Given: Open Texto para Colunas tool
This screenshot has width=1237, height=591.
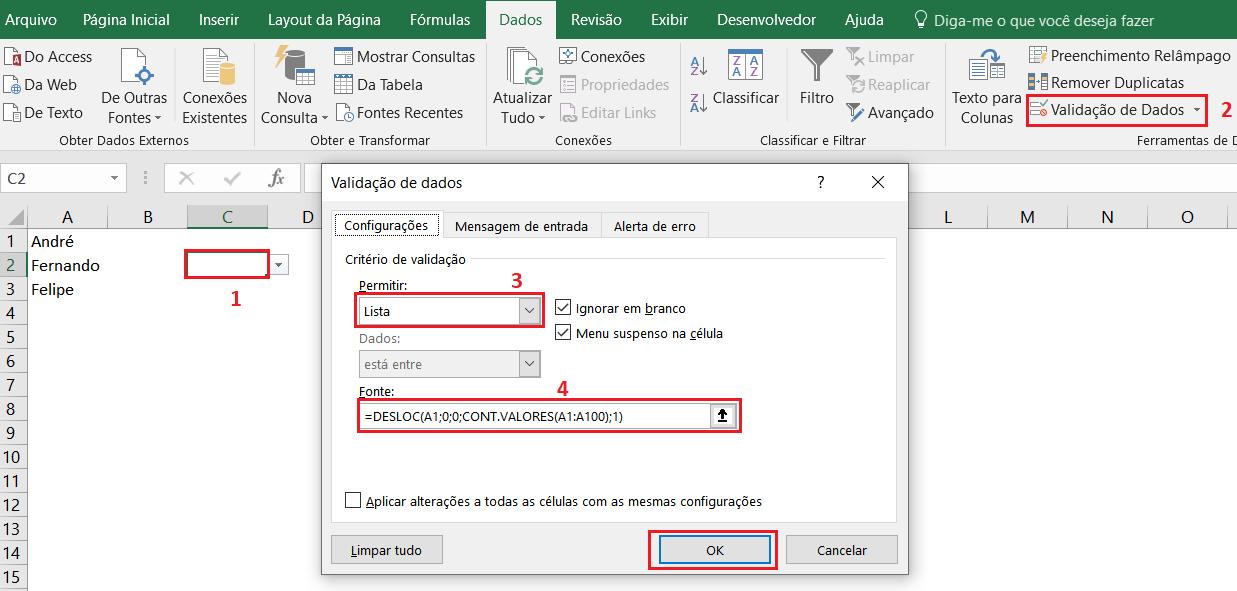Looking at the screenshot, I should [986, 68].
